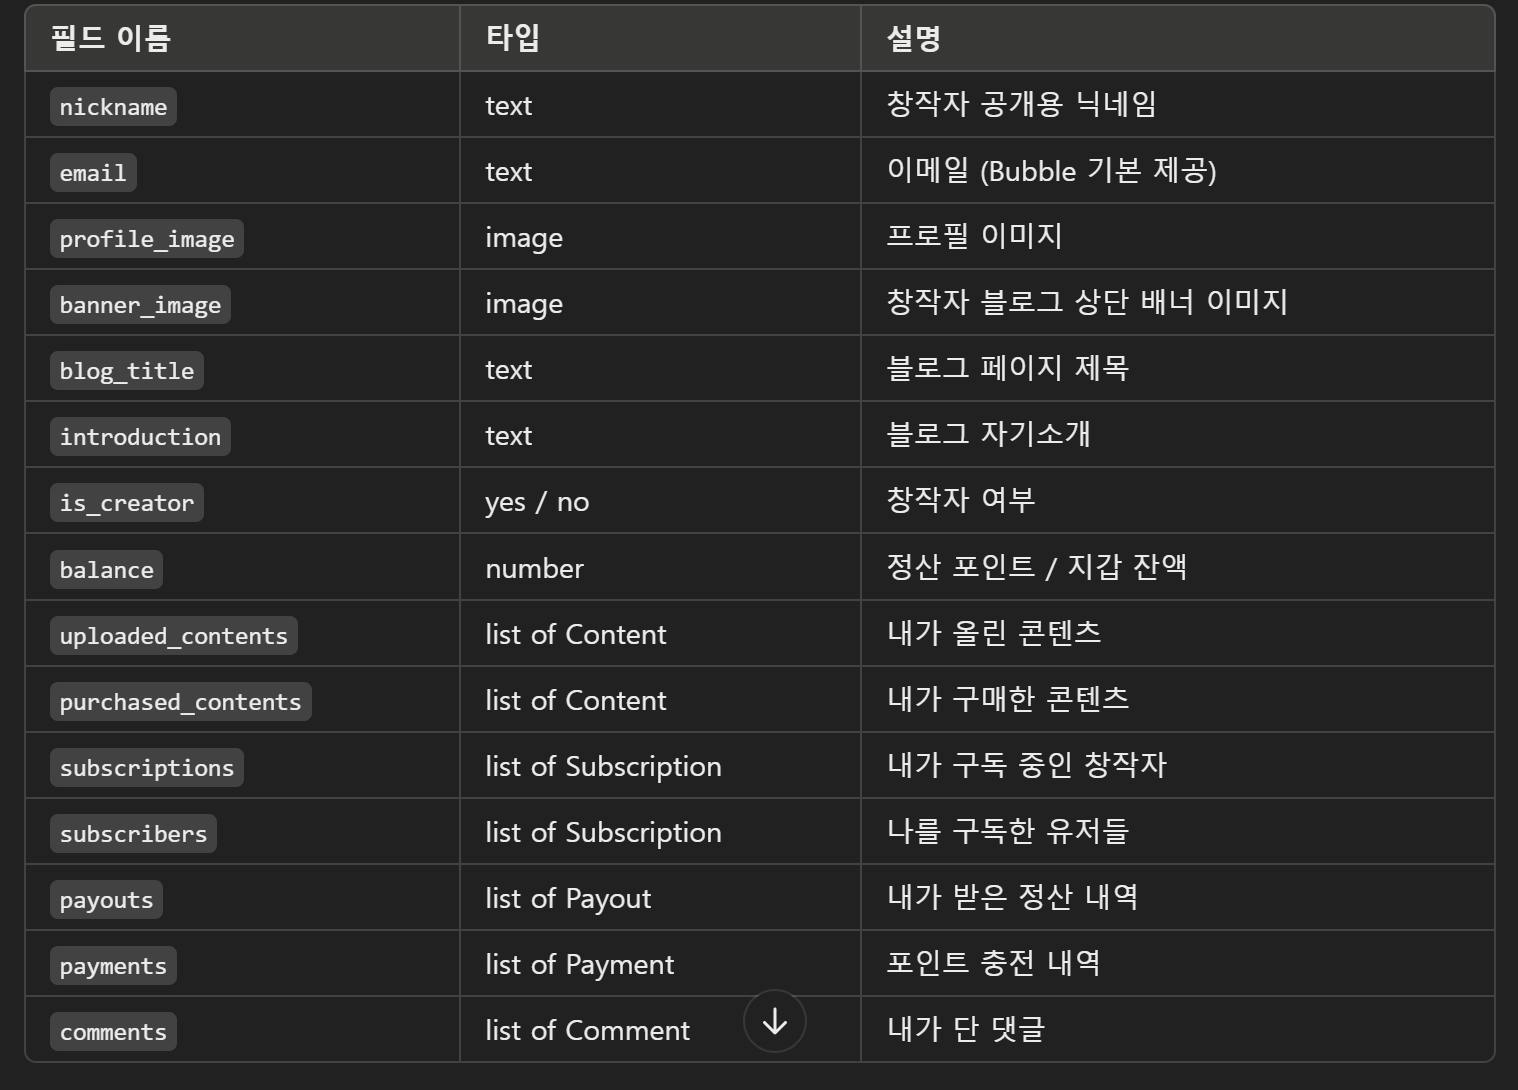Select the payouts field tag

pos(106,900)
